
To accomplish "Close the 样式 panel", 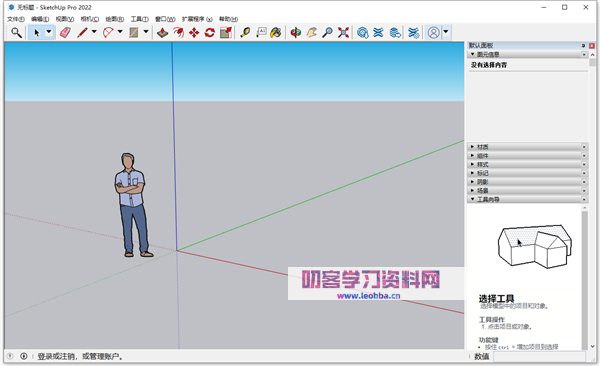I will [584, 164].
